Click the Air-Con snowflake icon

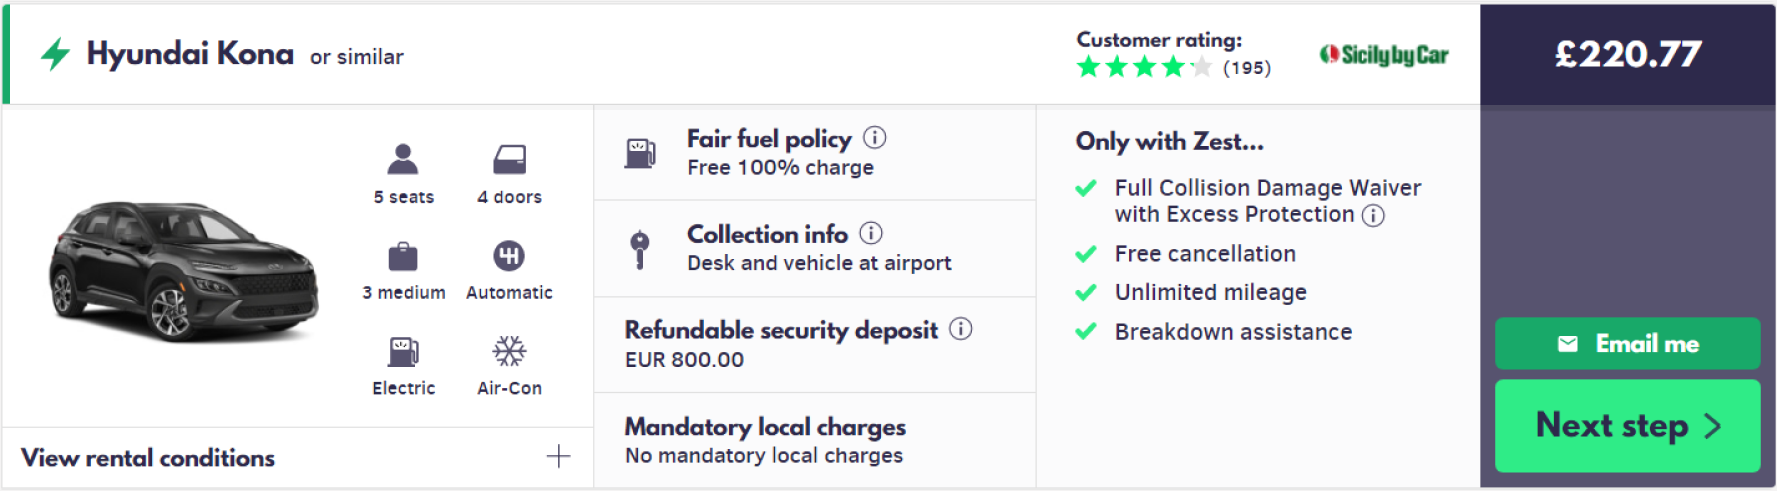pyautogui.click(x=509, y=351)
